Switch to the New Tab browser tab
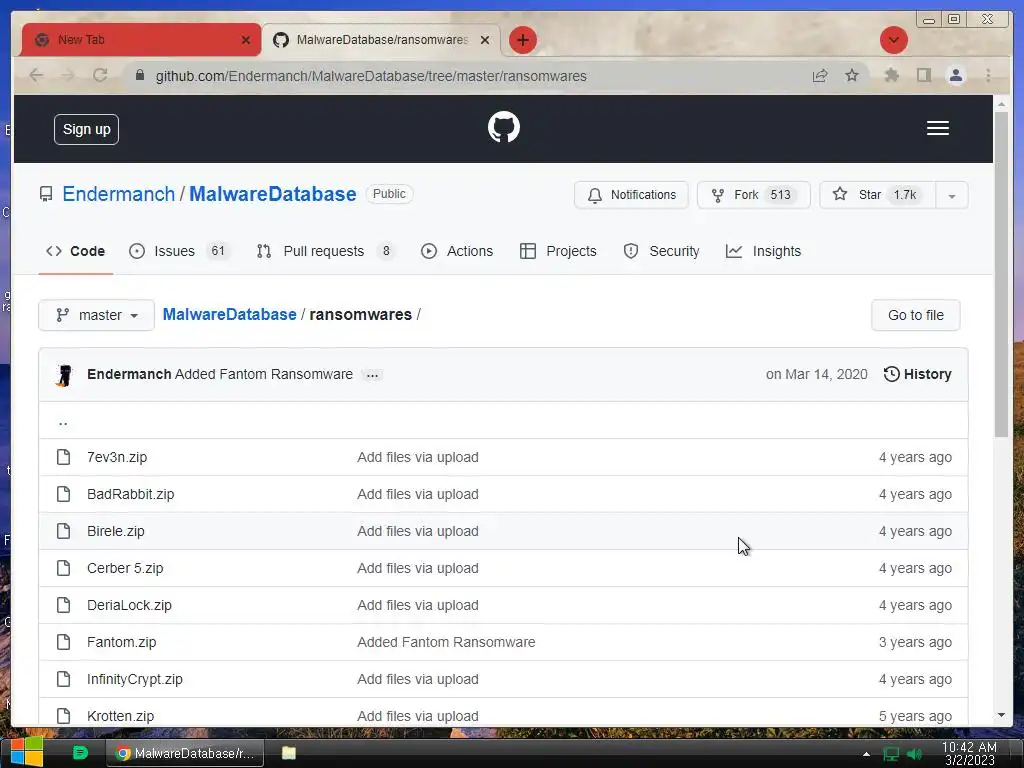The image size is (1024, 768). pos(140,40)
